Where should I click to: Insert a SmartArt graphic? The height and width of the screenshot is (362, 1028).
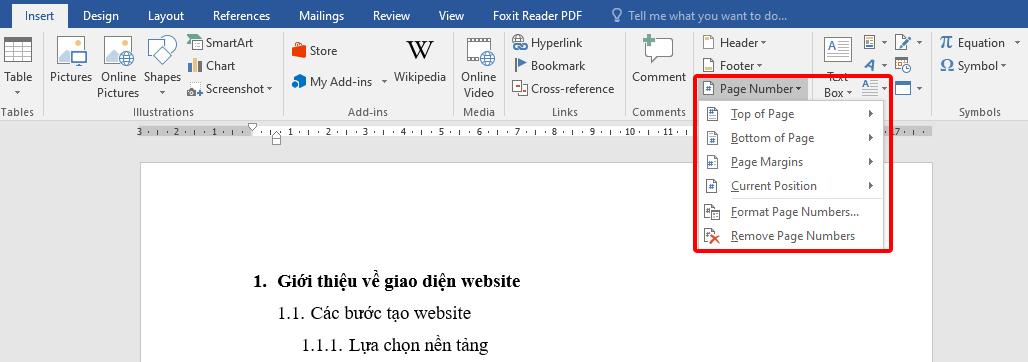220,43
